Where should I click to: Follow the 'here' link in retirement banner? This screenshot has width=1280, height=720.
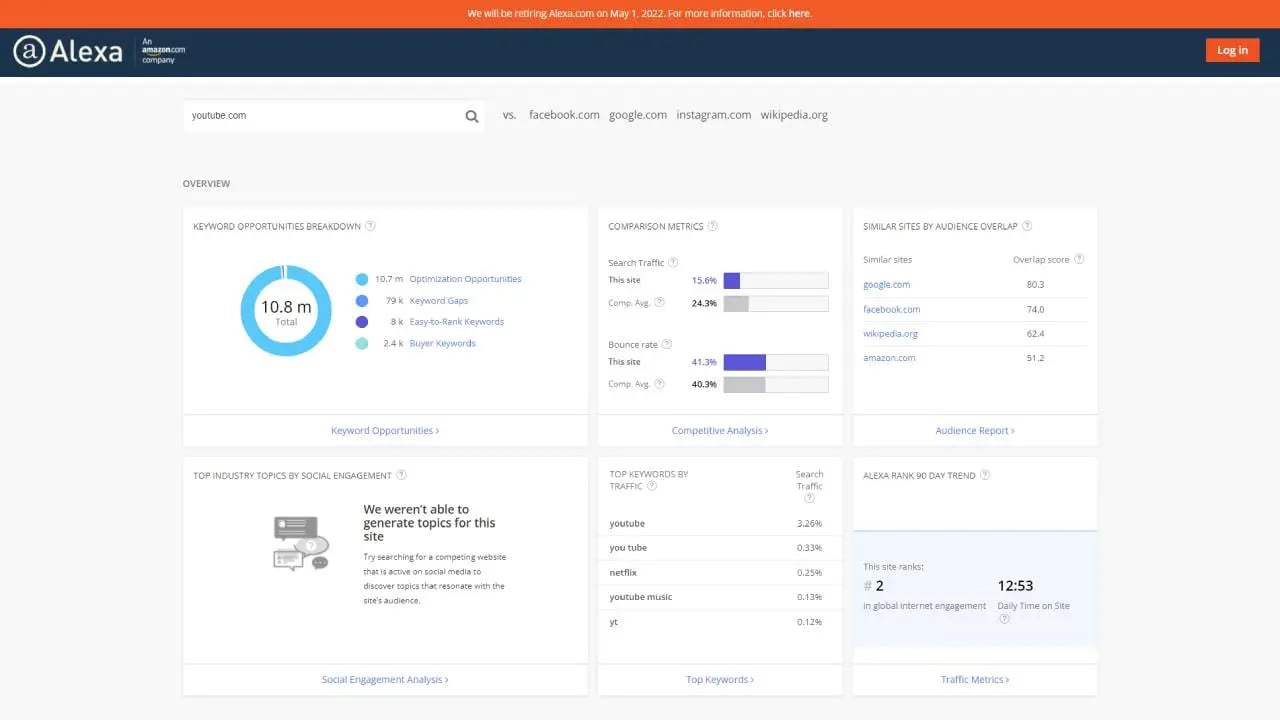(799, 14)
